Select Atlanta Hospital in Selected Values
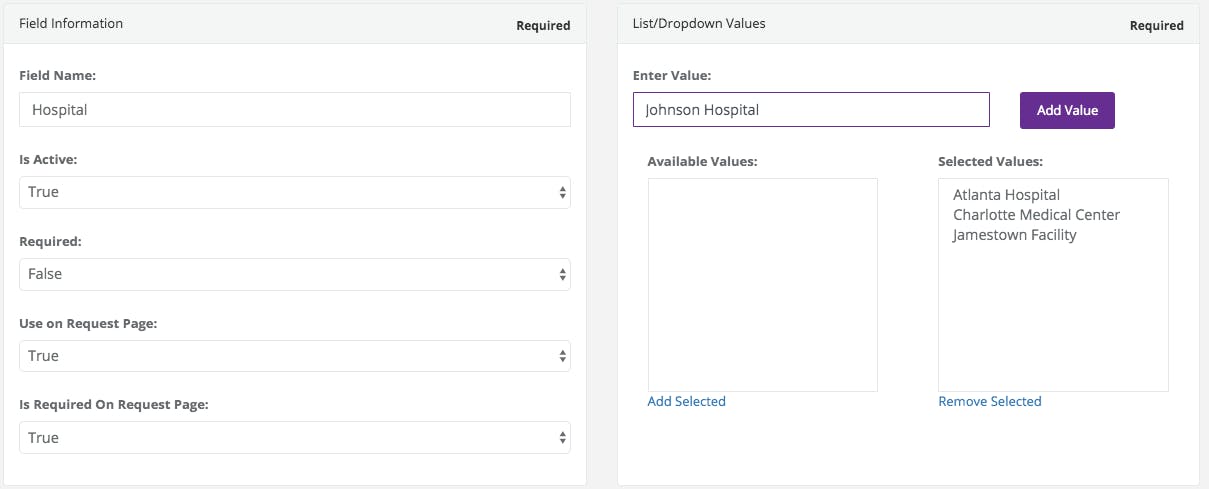1209x489 pixels. [x=1006, y=195]
